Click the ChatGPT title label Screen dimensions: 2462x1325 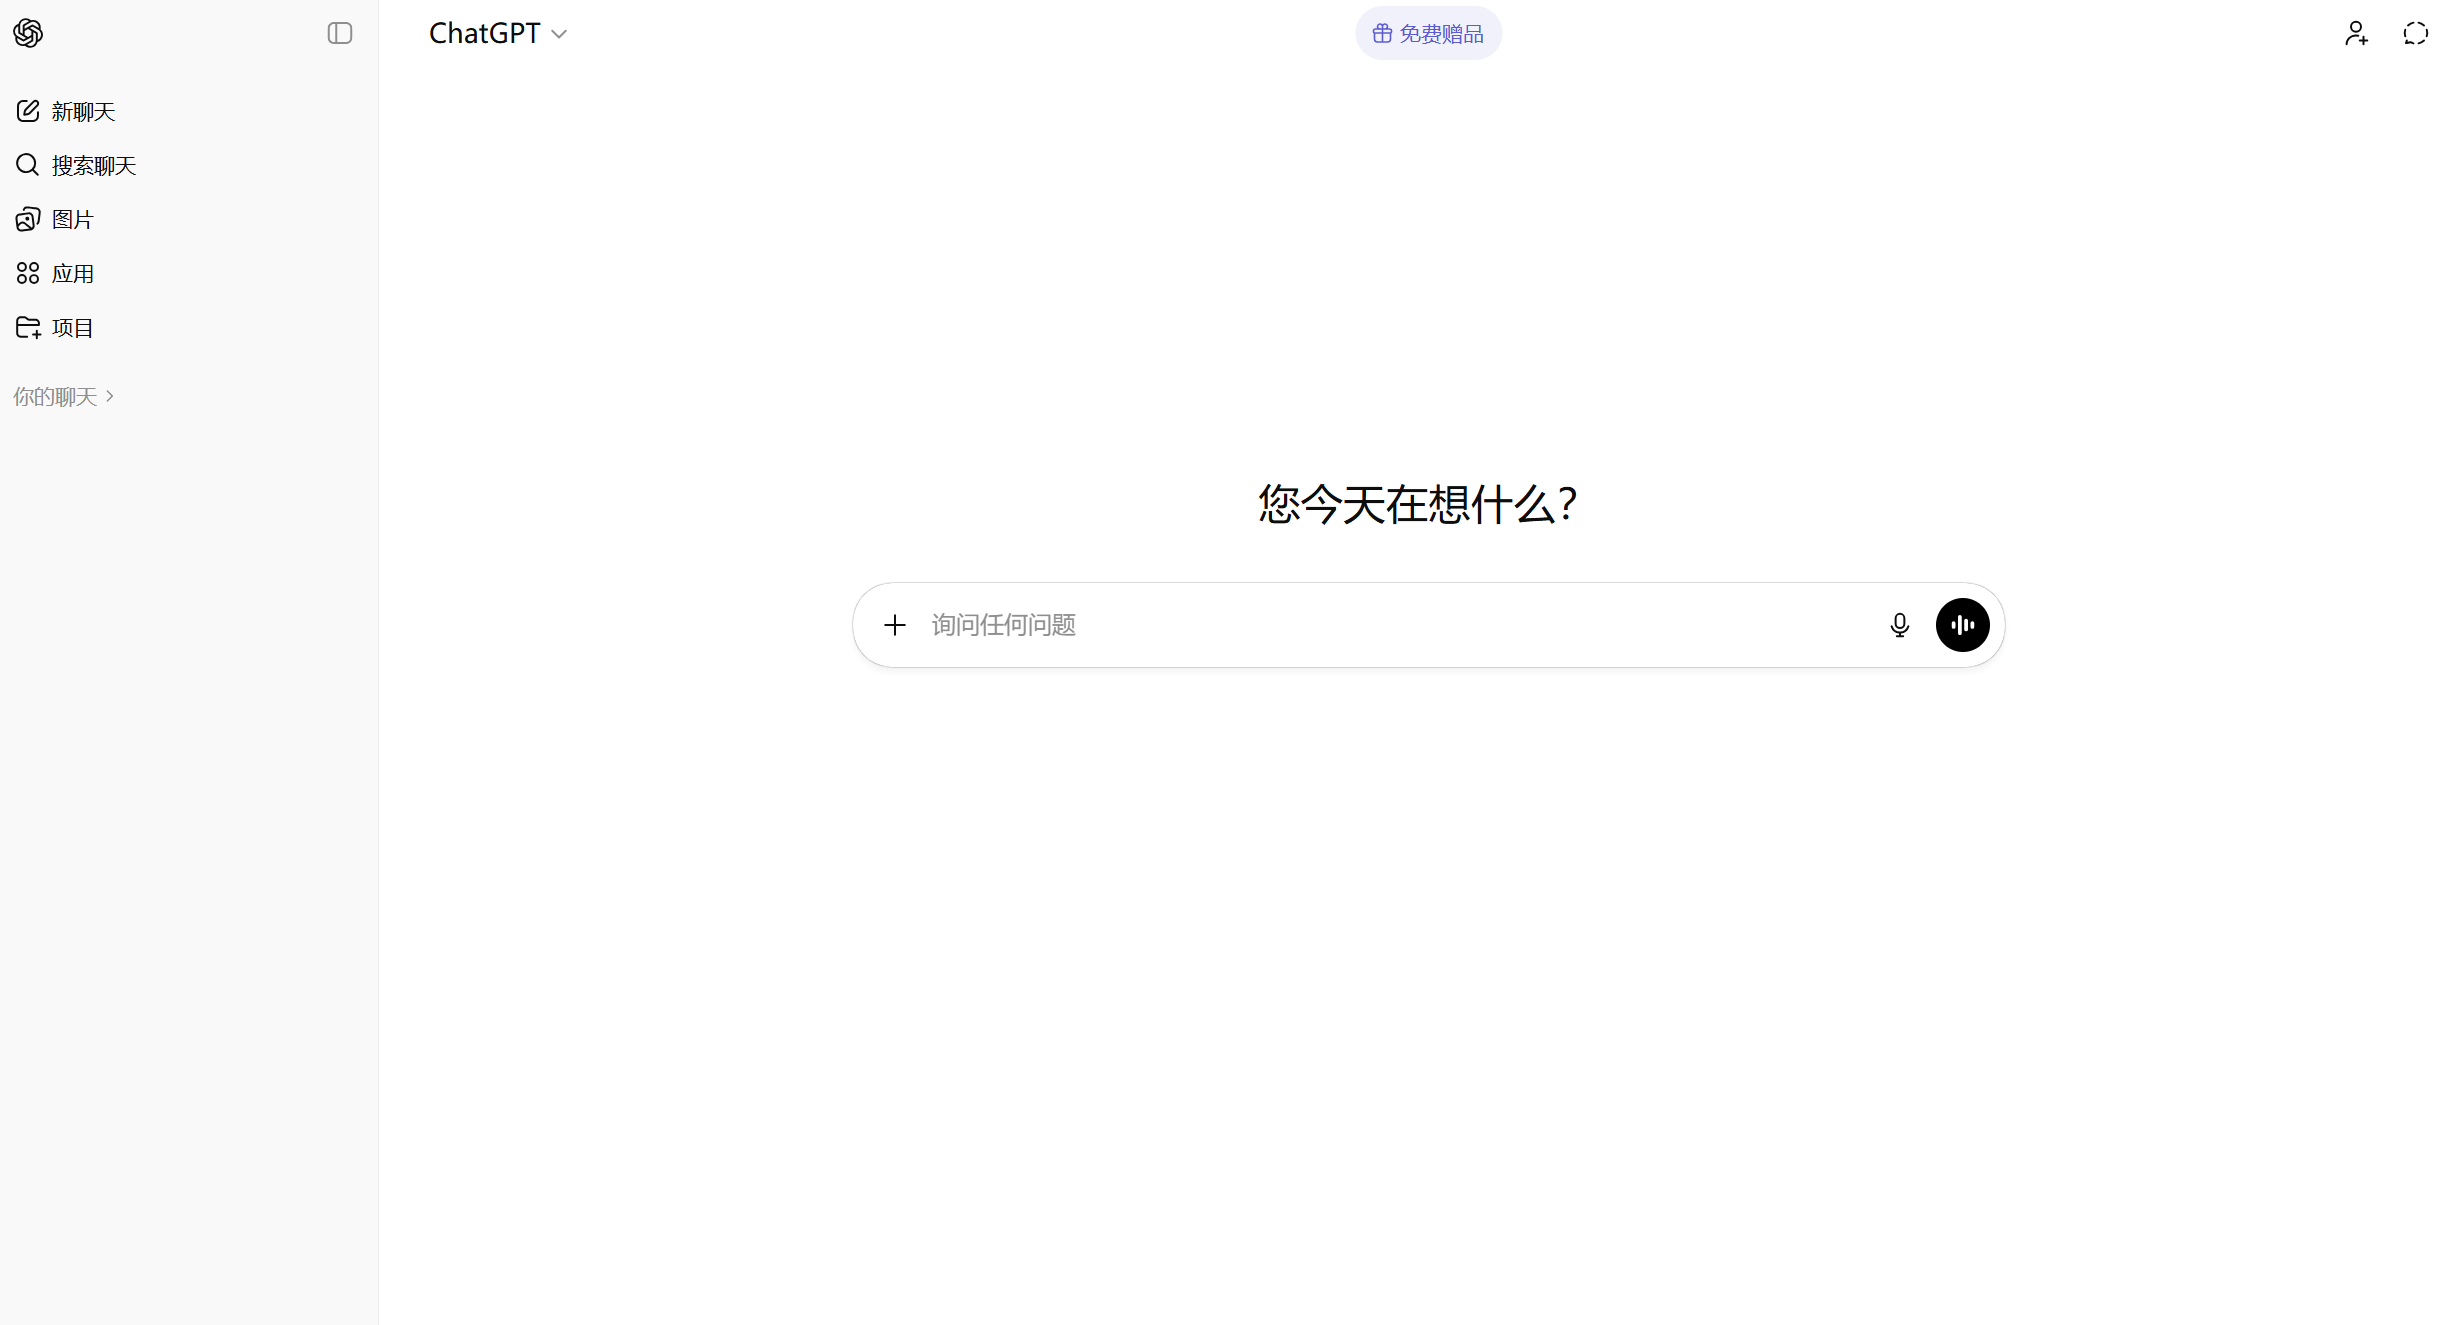click(484, 33)
